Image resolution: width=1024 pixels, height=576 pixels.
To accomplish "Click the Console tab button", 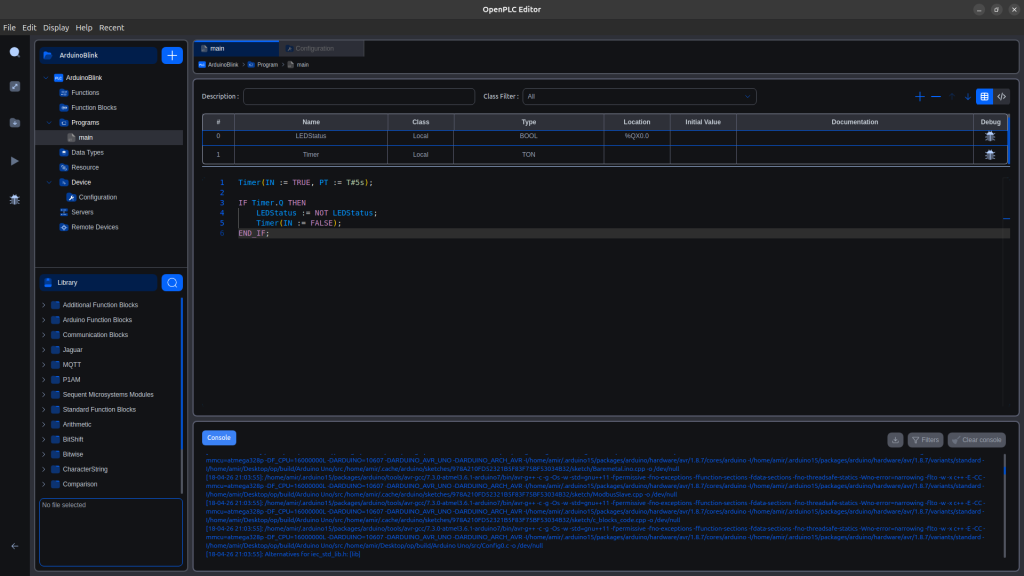I will click(x=219, y=438).
